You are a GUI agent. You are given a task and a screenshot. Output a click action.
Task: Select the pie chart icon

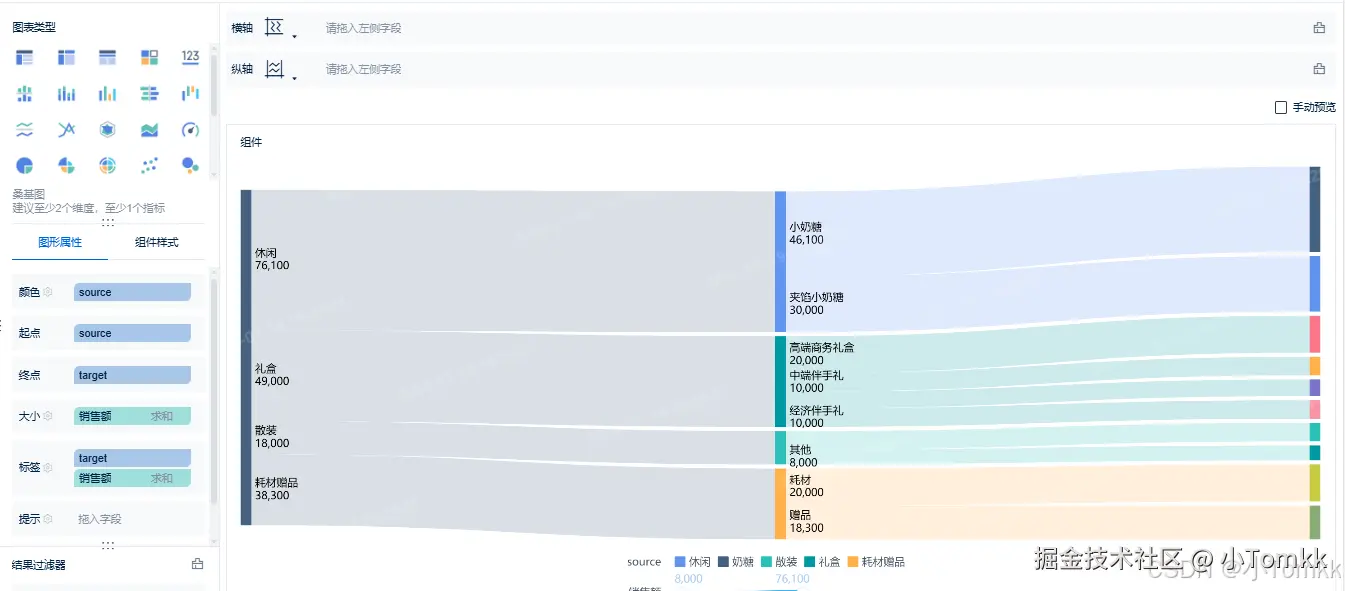pyautogui.click(x=25, y=165)
